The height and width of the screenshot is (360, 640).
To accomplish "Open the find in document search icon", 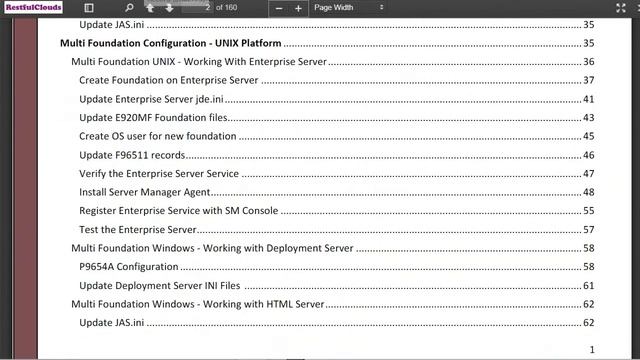I will (129, 7).
